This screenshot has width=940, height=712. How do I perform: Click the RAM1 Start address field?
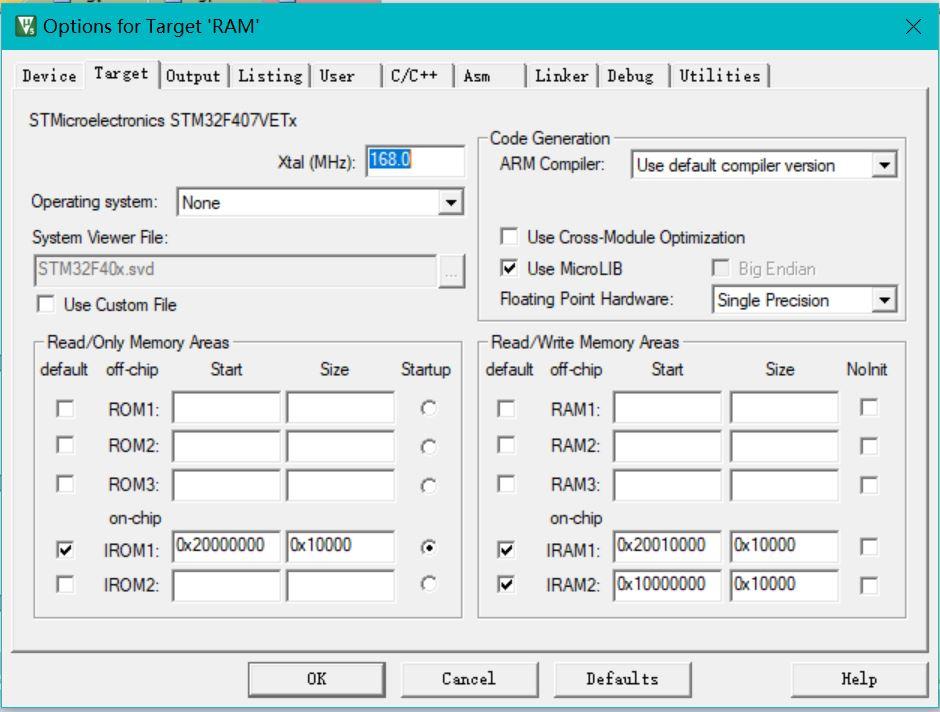tap(667, 408)
